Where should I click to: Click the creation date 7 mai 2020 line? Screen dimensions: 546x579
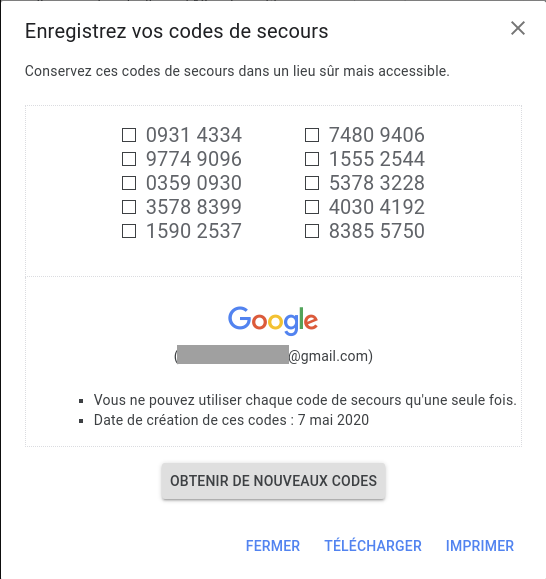231,420
